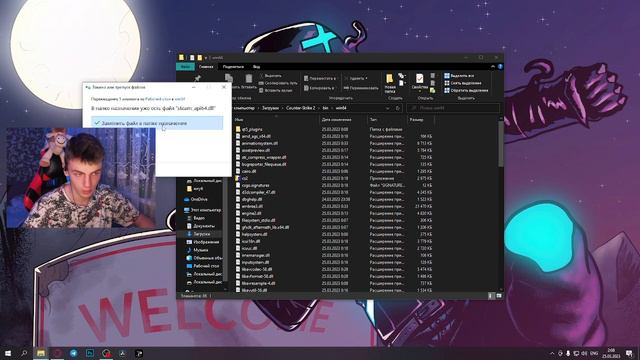Refresh the folder with the address bar button

point(398,108)
